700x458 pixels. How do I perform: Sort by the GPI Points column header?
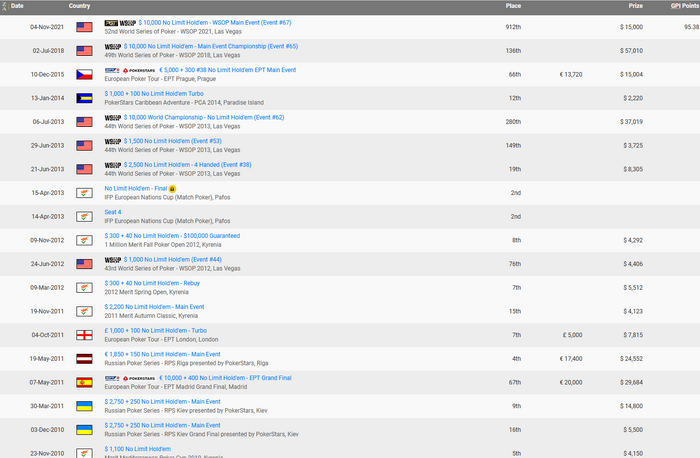coord(685,6)
